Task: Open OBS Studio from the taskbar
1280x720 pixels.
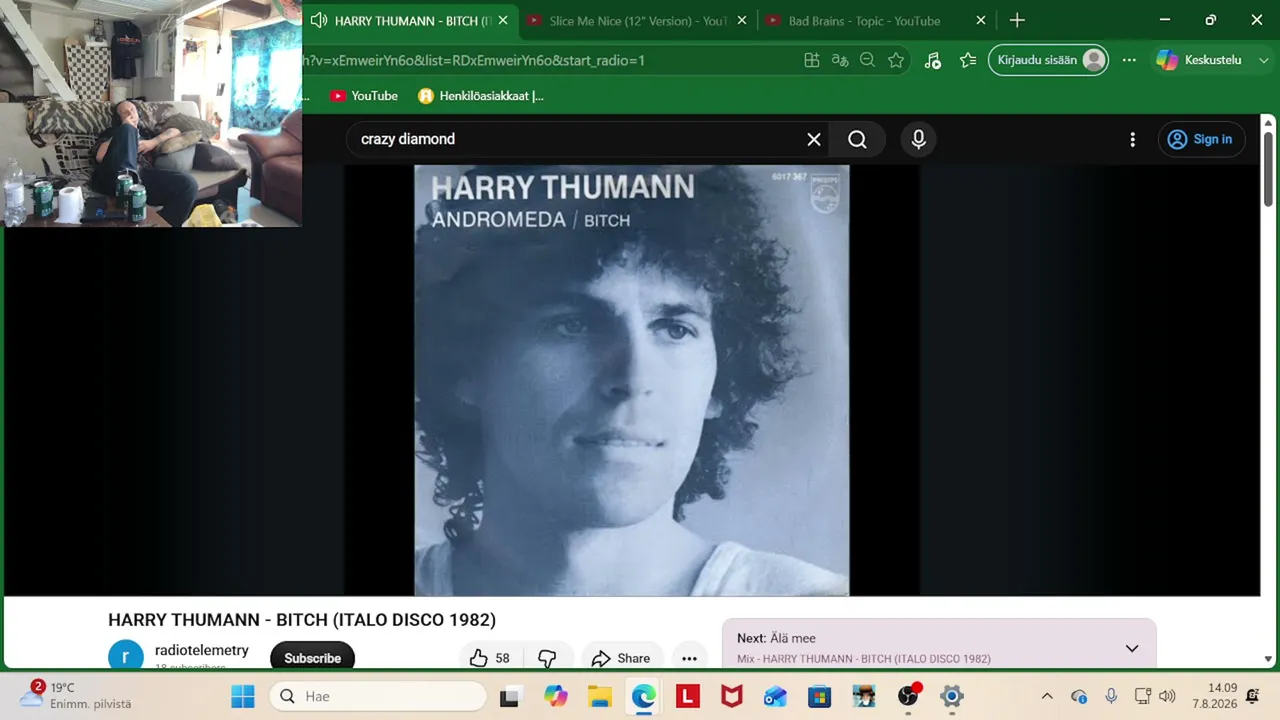Action: tap(908, 696)
